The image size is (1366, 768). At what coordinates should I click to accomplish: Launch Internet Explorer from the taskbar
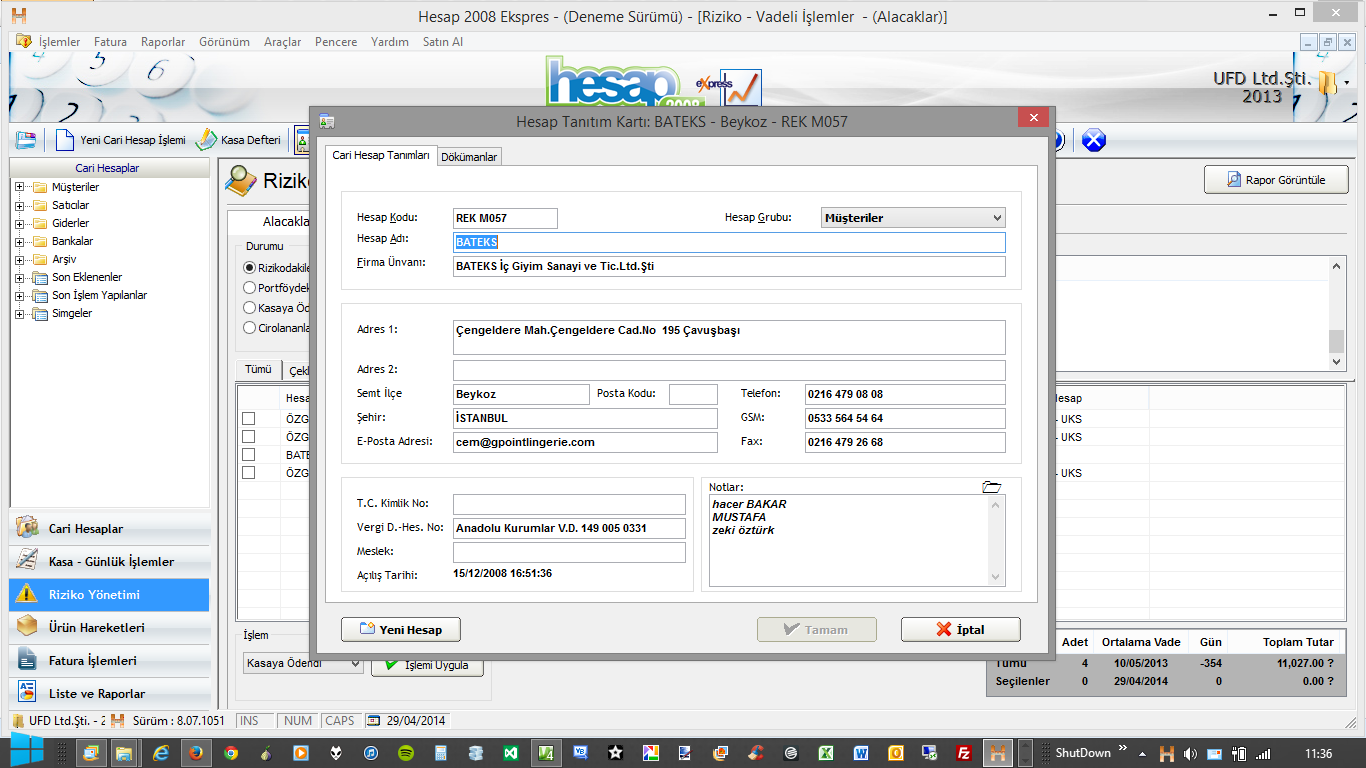pos(159,753)
